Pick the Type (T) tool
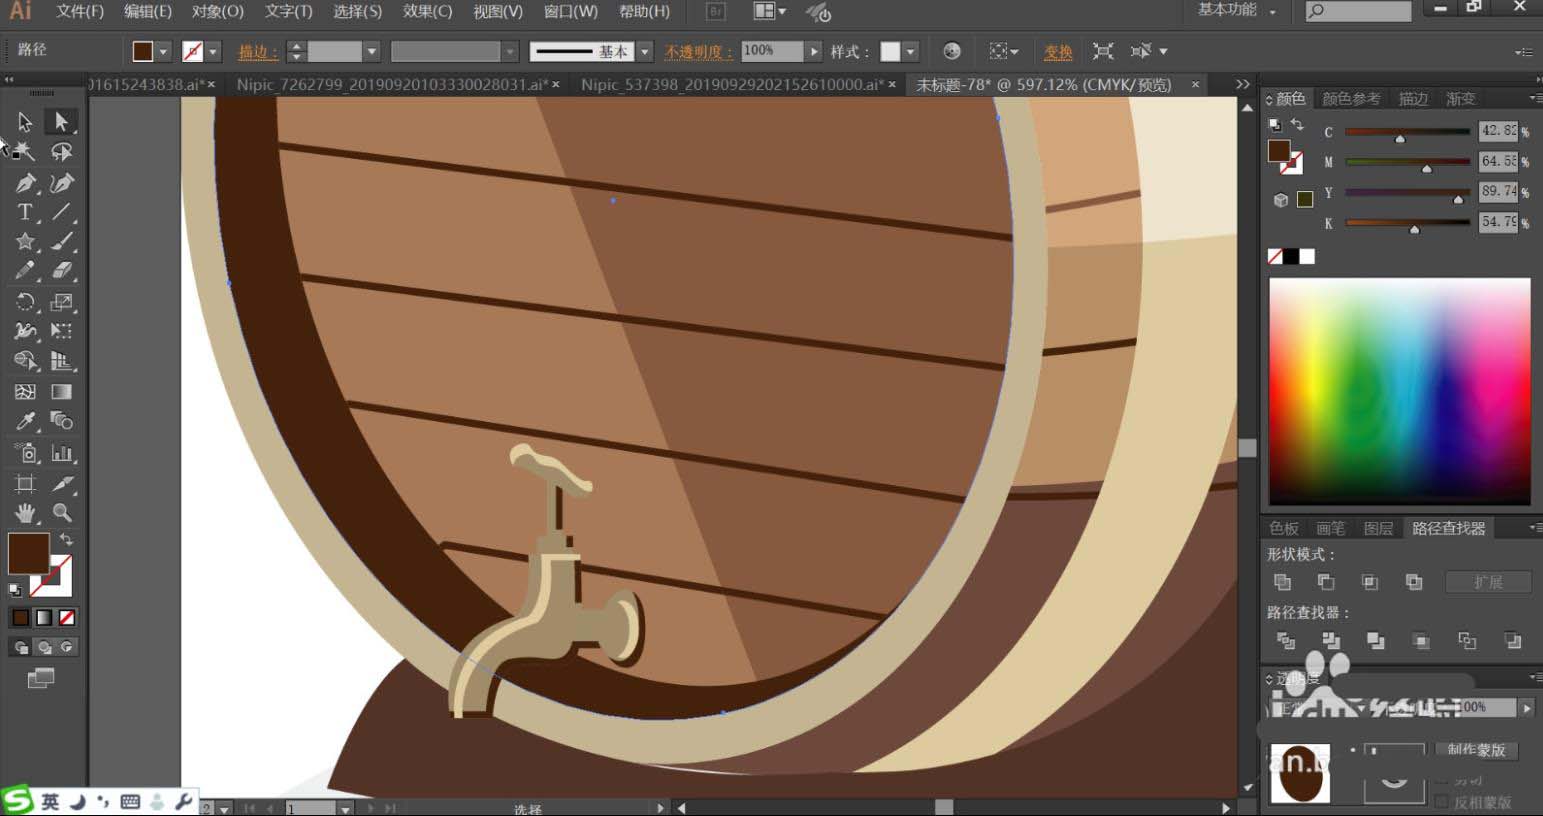 coord(24,212)
